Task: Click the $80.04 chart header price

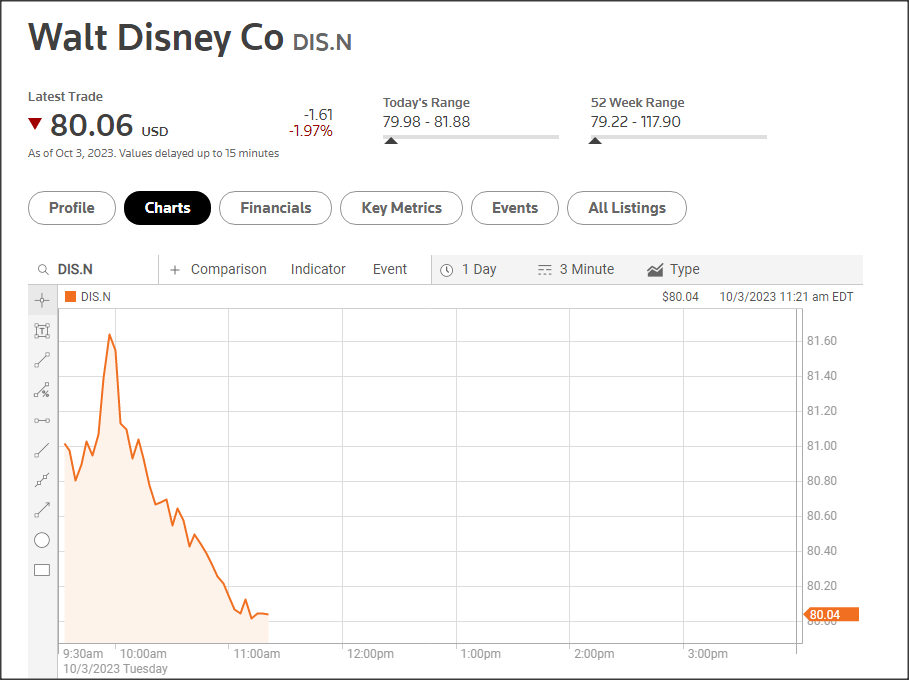Action: 680,297
